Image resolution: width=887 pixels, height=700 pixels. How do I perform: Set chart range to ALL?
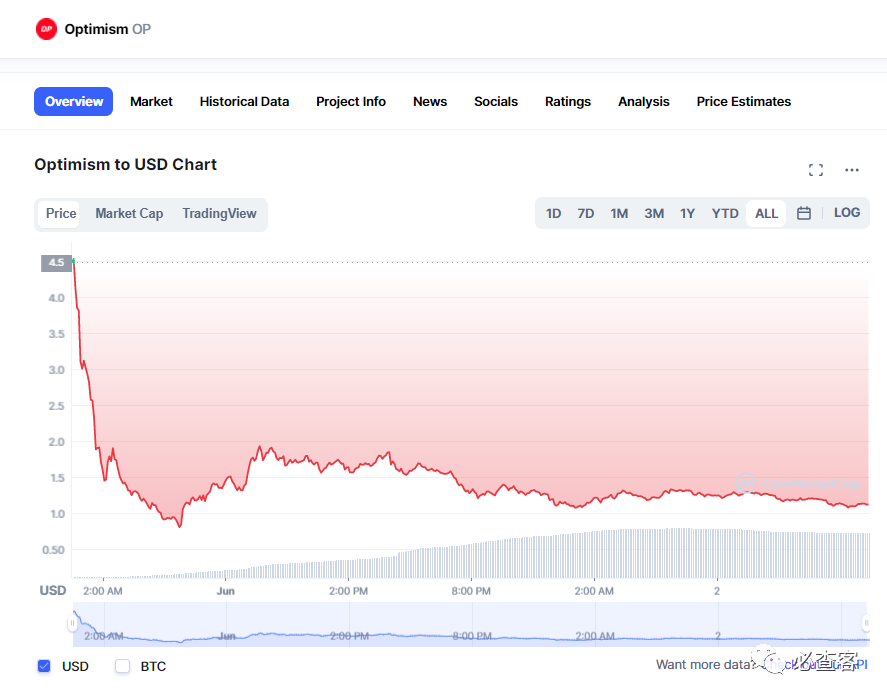767,213
